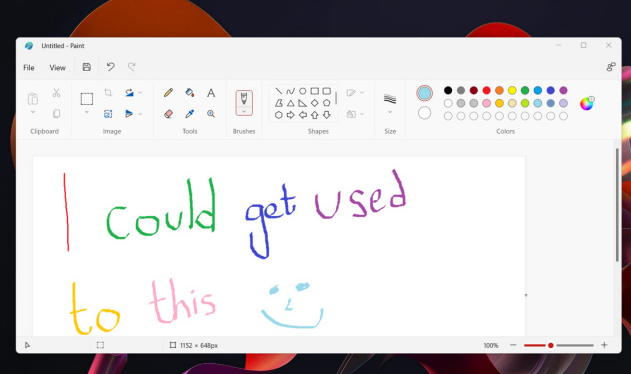Pick the black color swatch
The height and width of the screenshot is (374, 631).
[448, 90]
